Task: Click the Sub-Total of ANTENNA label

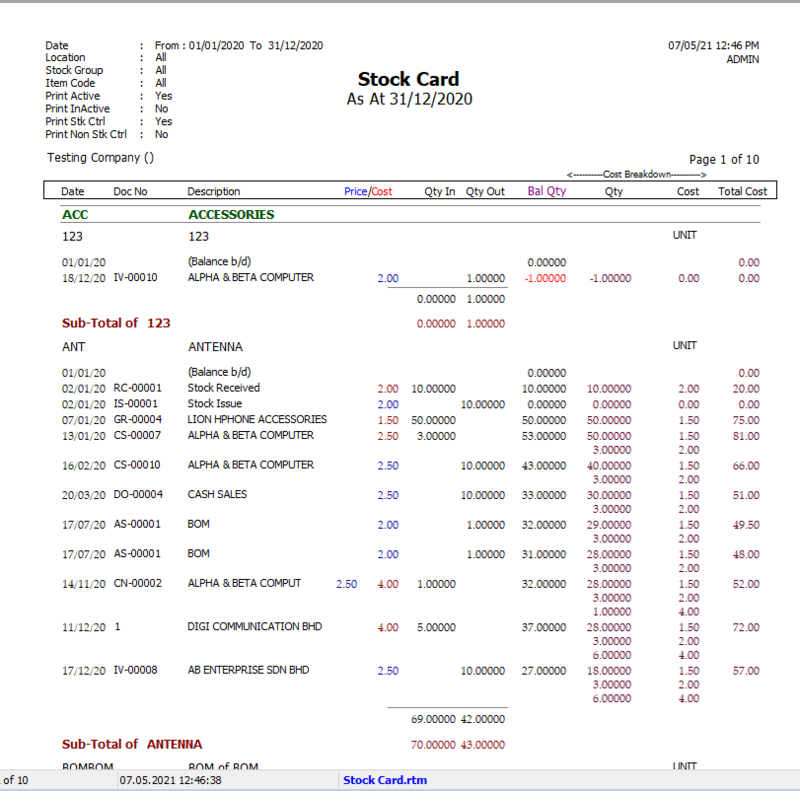Action: click(x=132, y=745)
